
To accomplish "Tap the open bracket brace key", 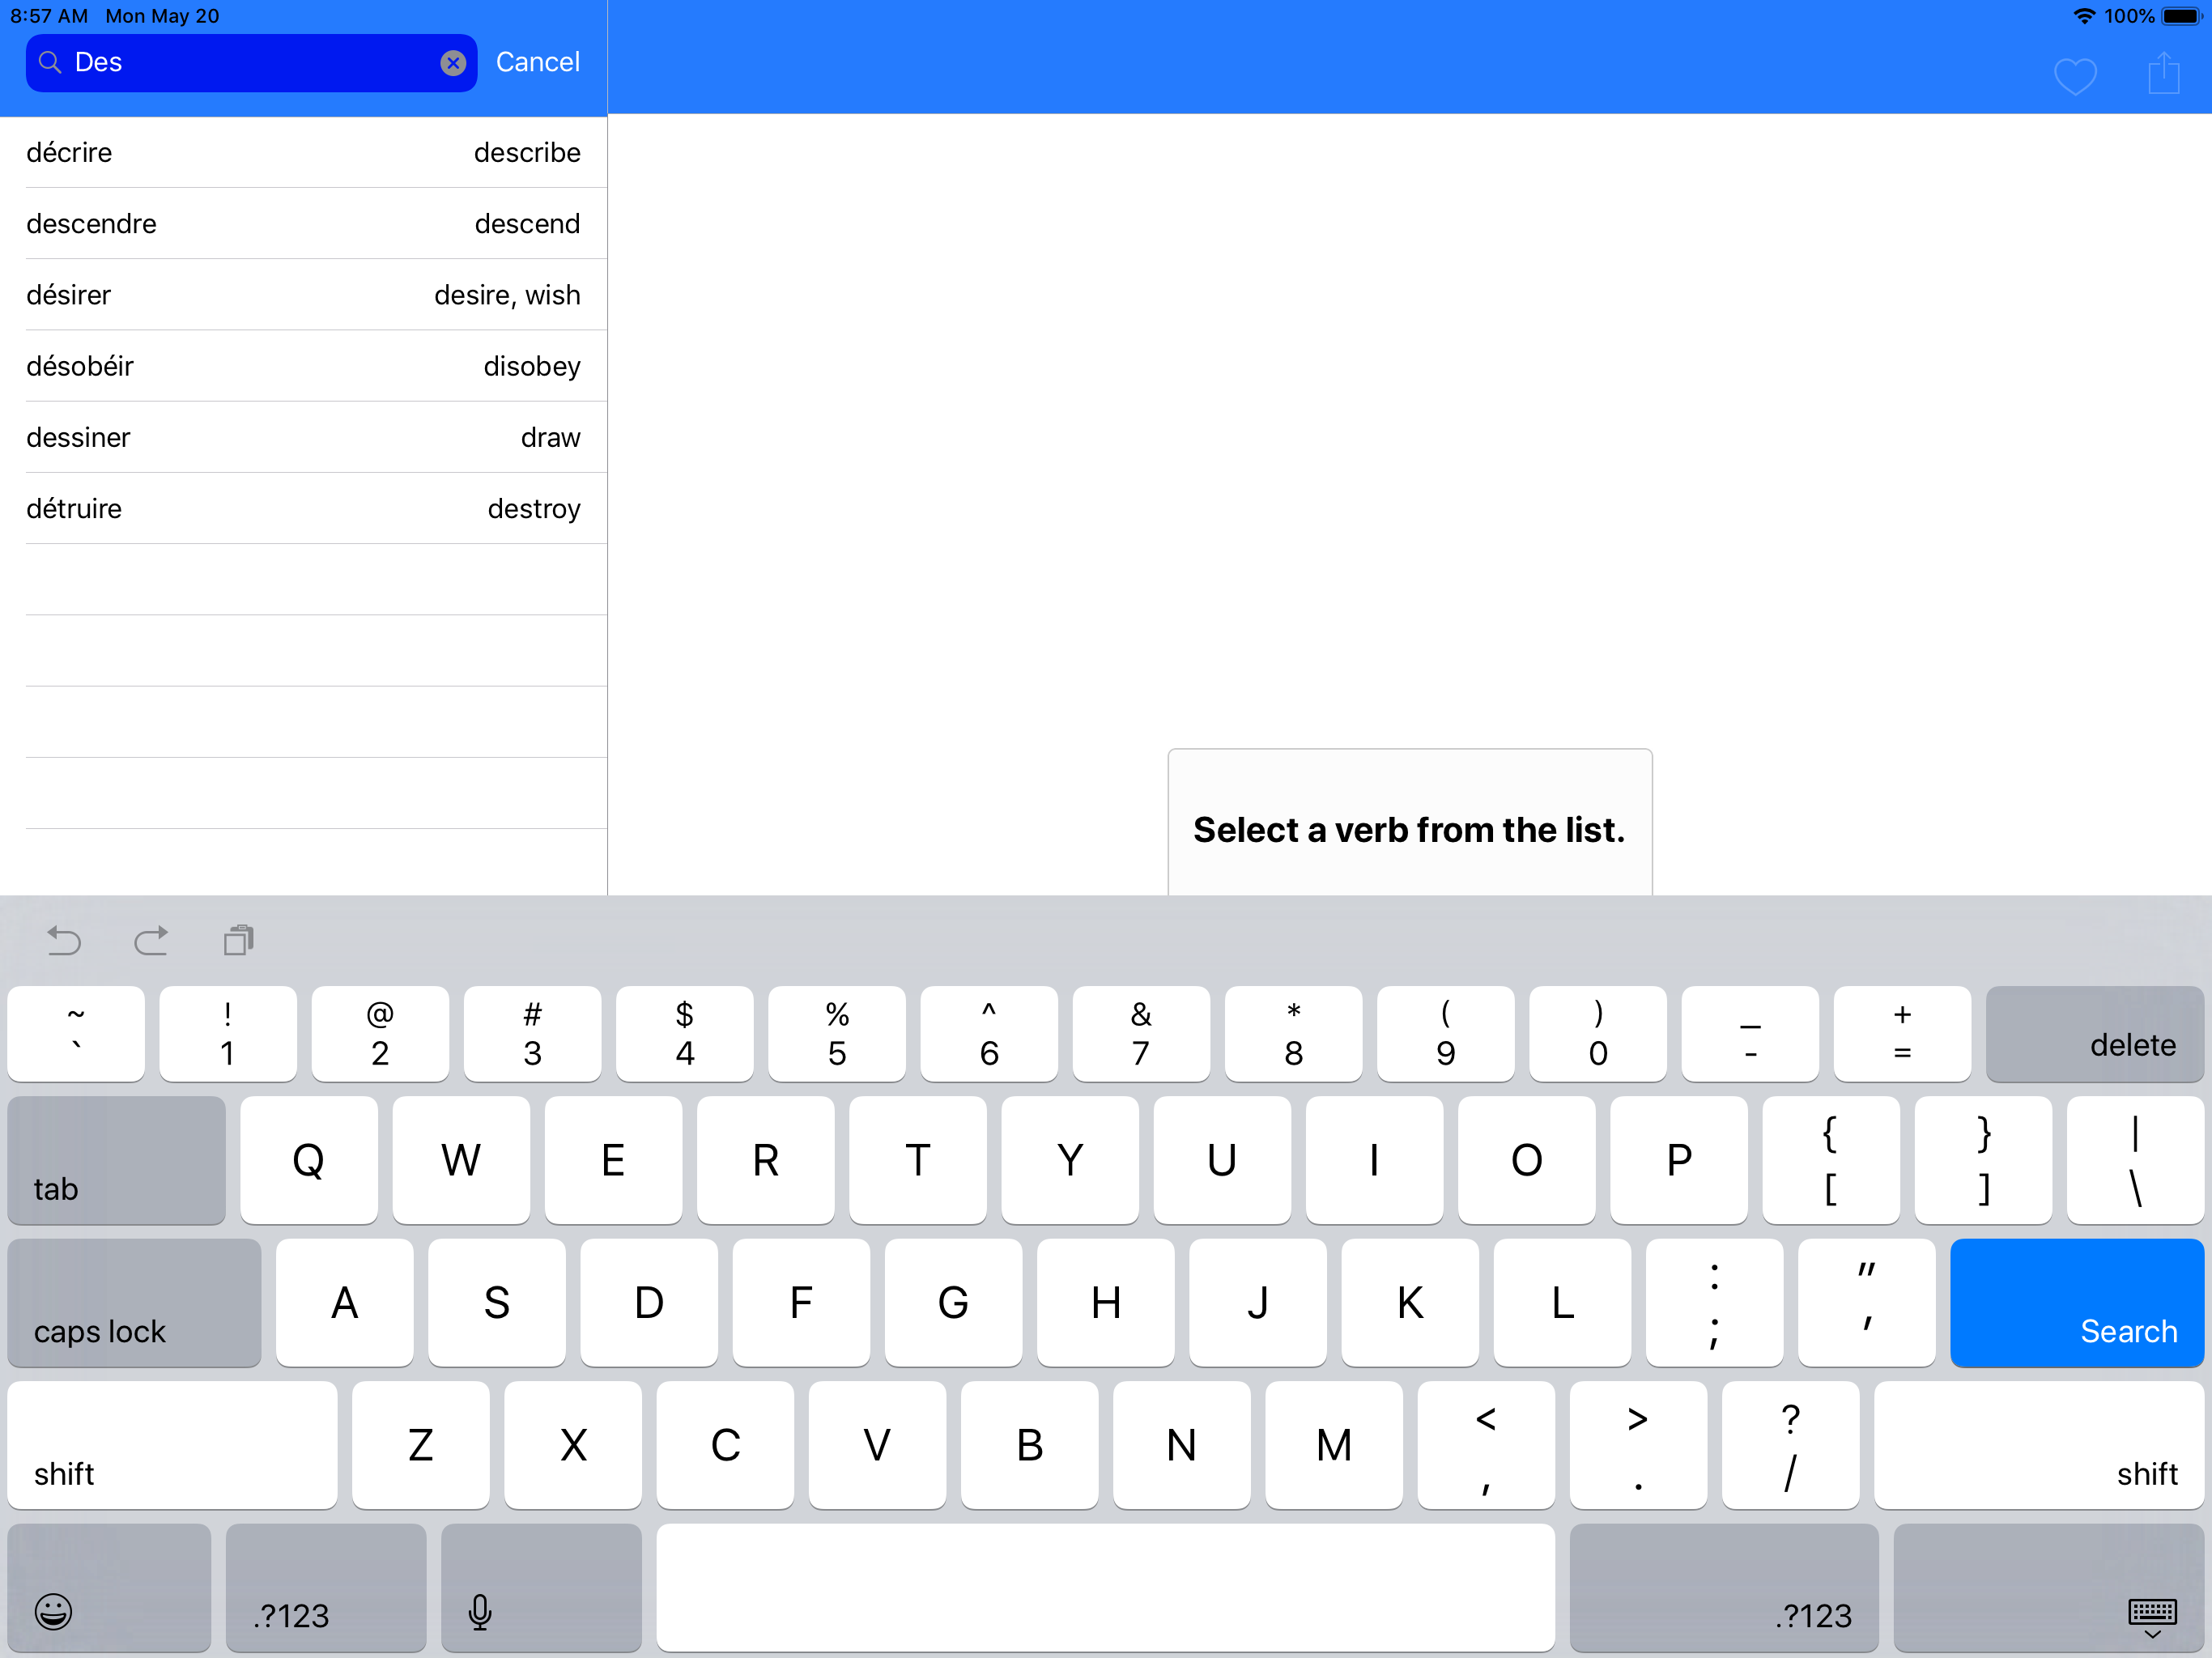I will click(1831, 1160).
